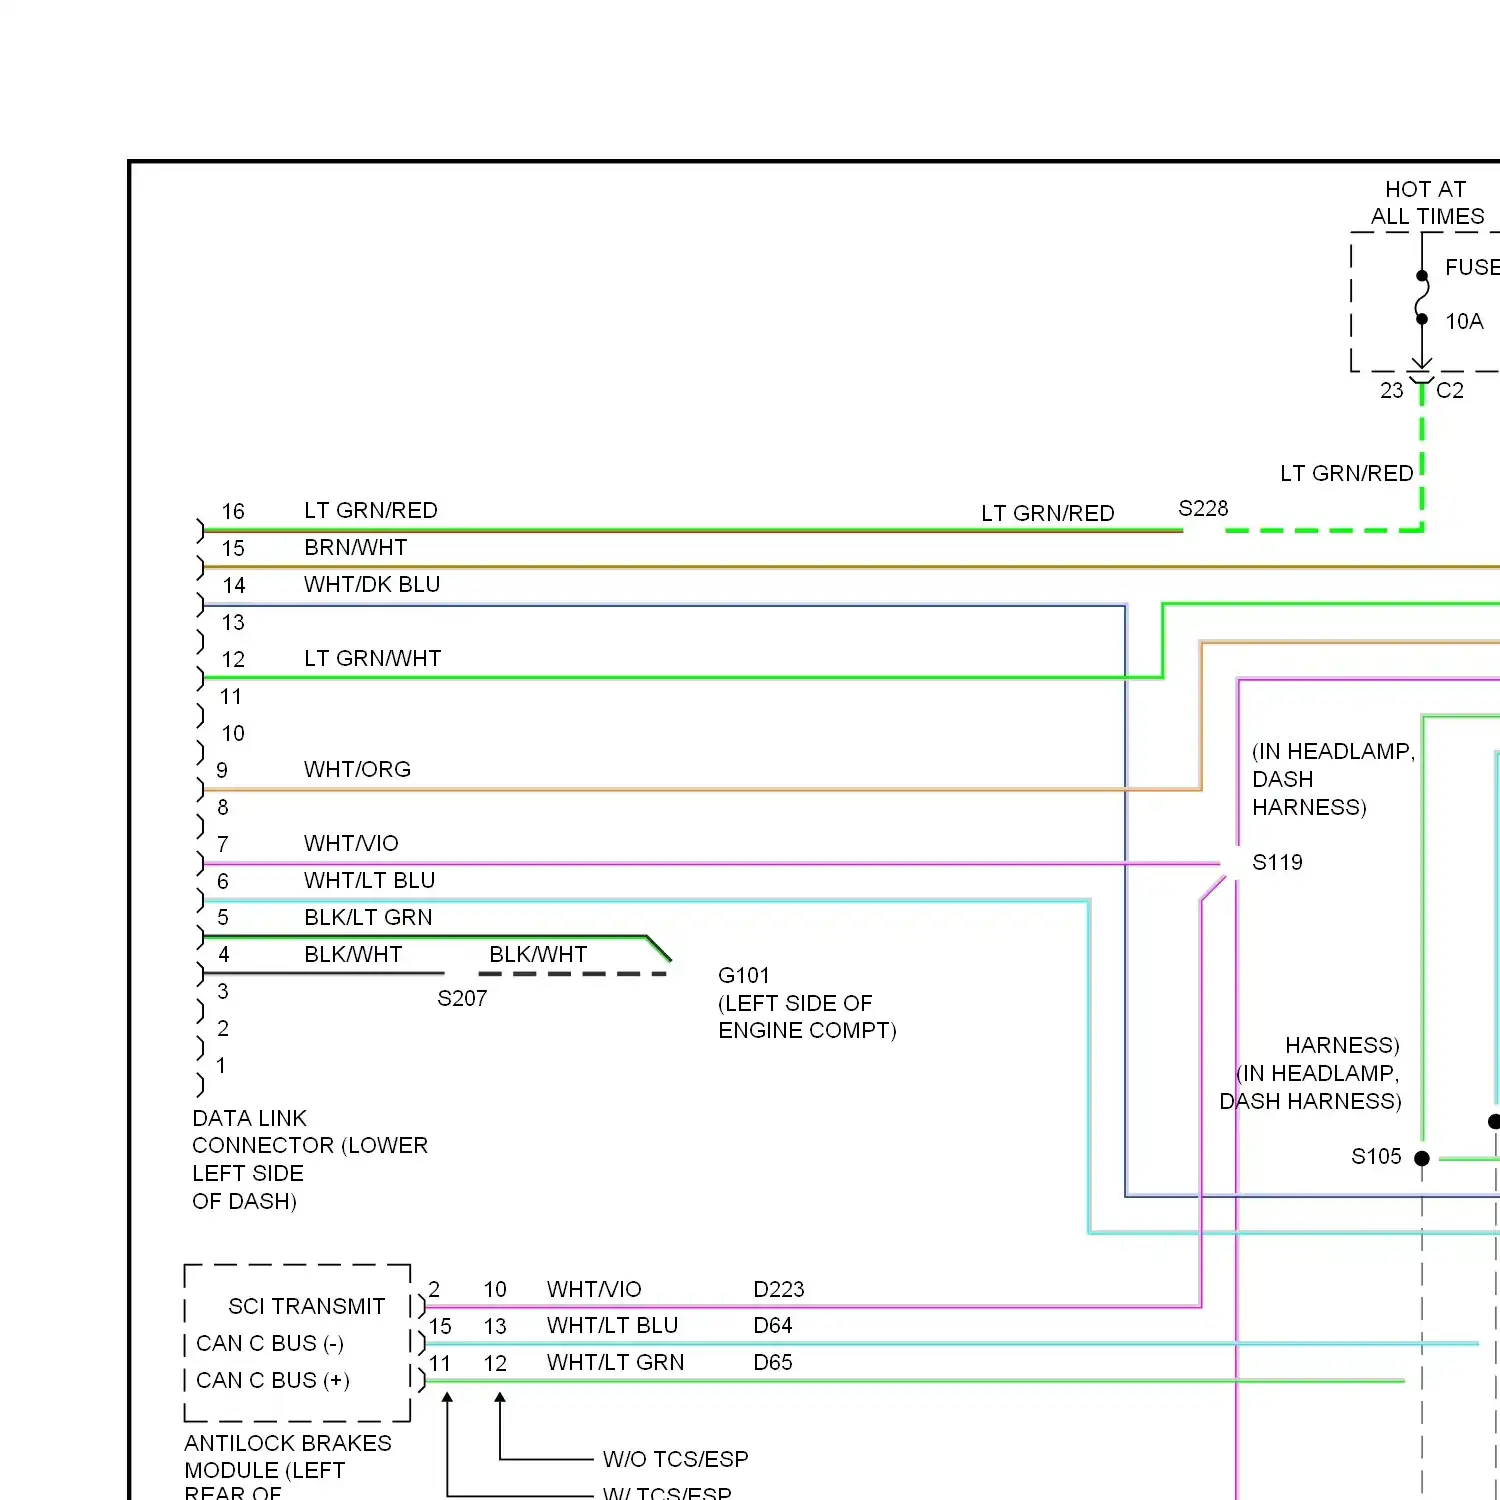Click the D223 circuit code
The width and height of the screenshot is (1500, 1500).
point(779,1289)
